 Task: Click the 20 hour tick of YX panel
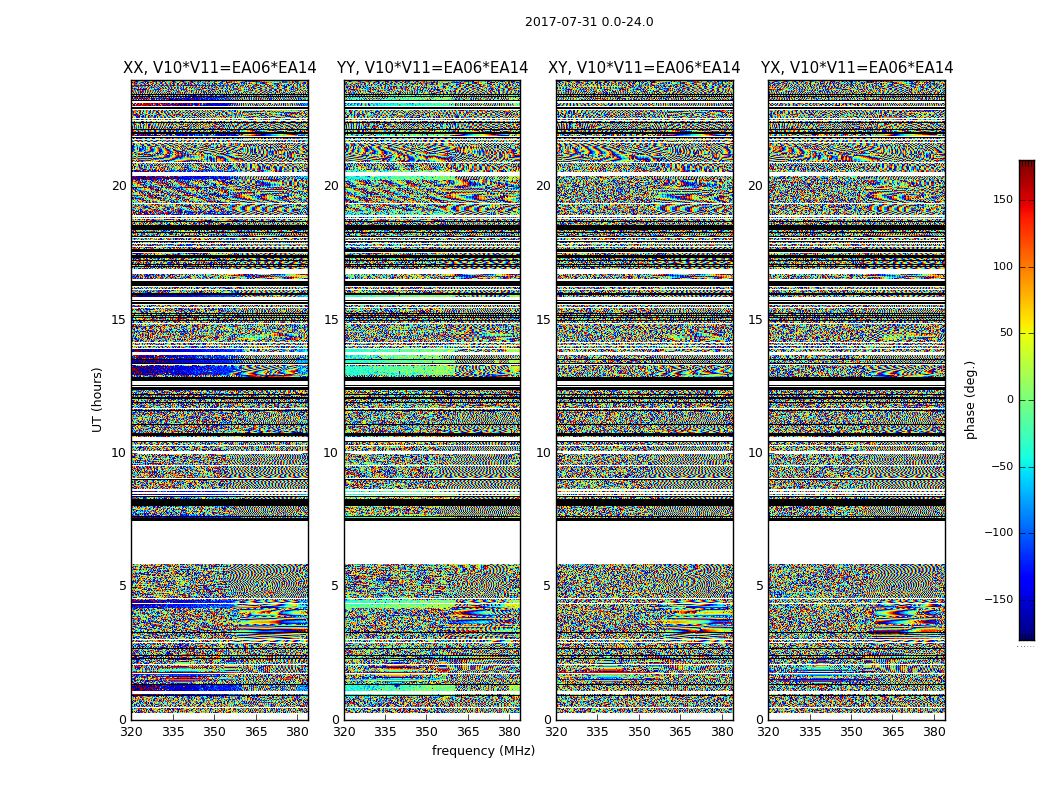755,186
